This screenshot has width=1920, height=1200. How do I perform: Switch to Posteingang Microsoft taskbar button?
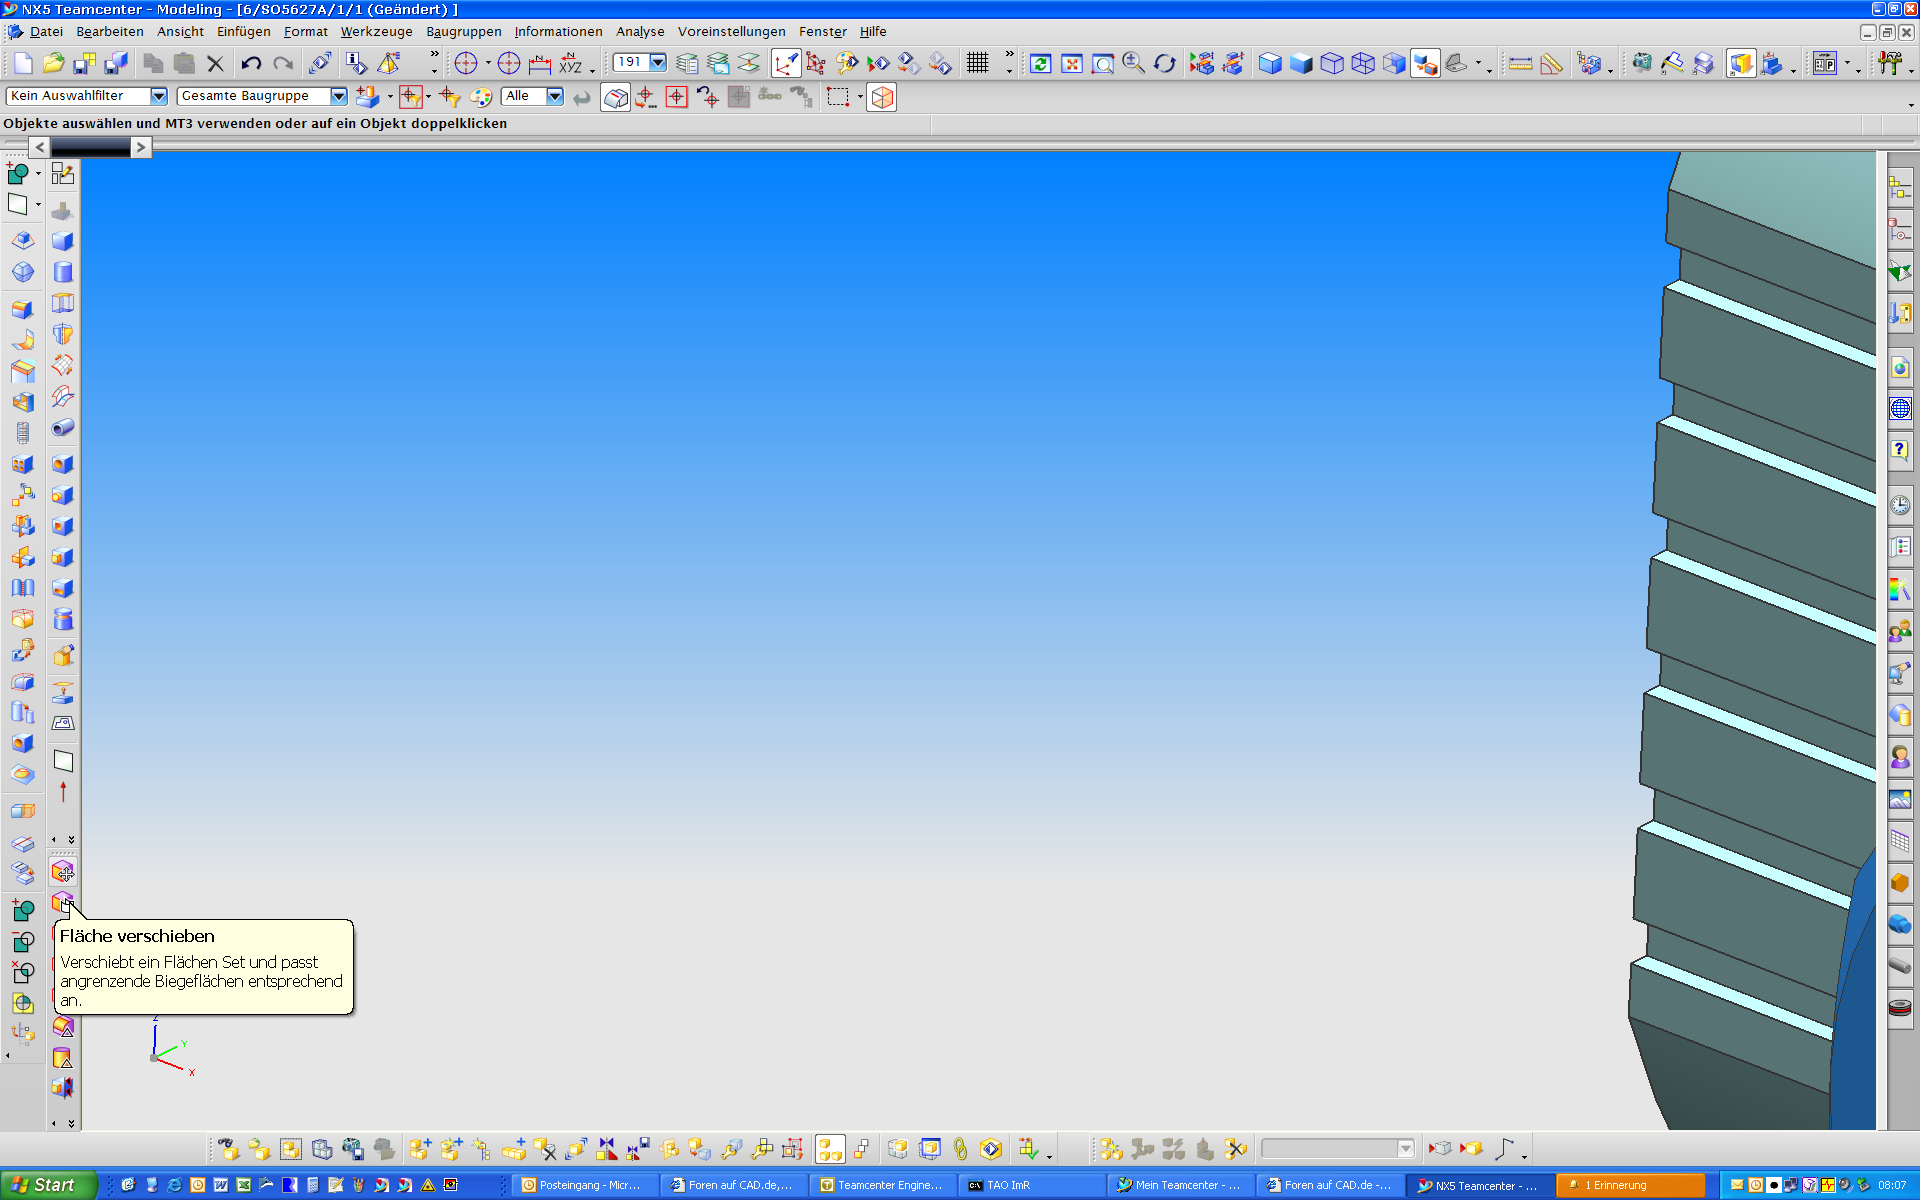point(586,1185)
